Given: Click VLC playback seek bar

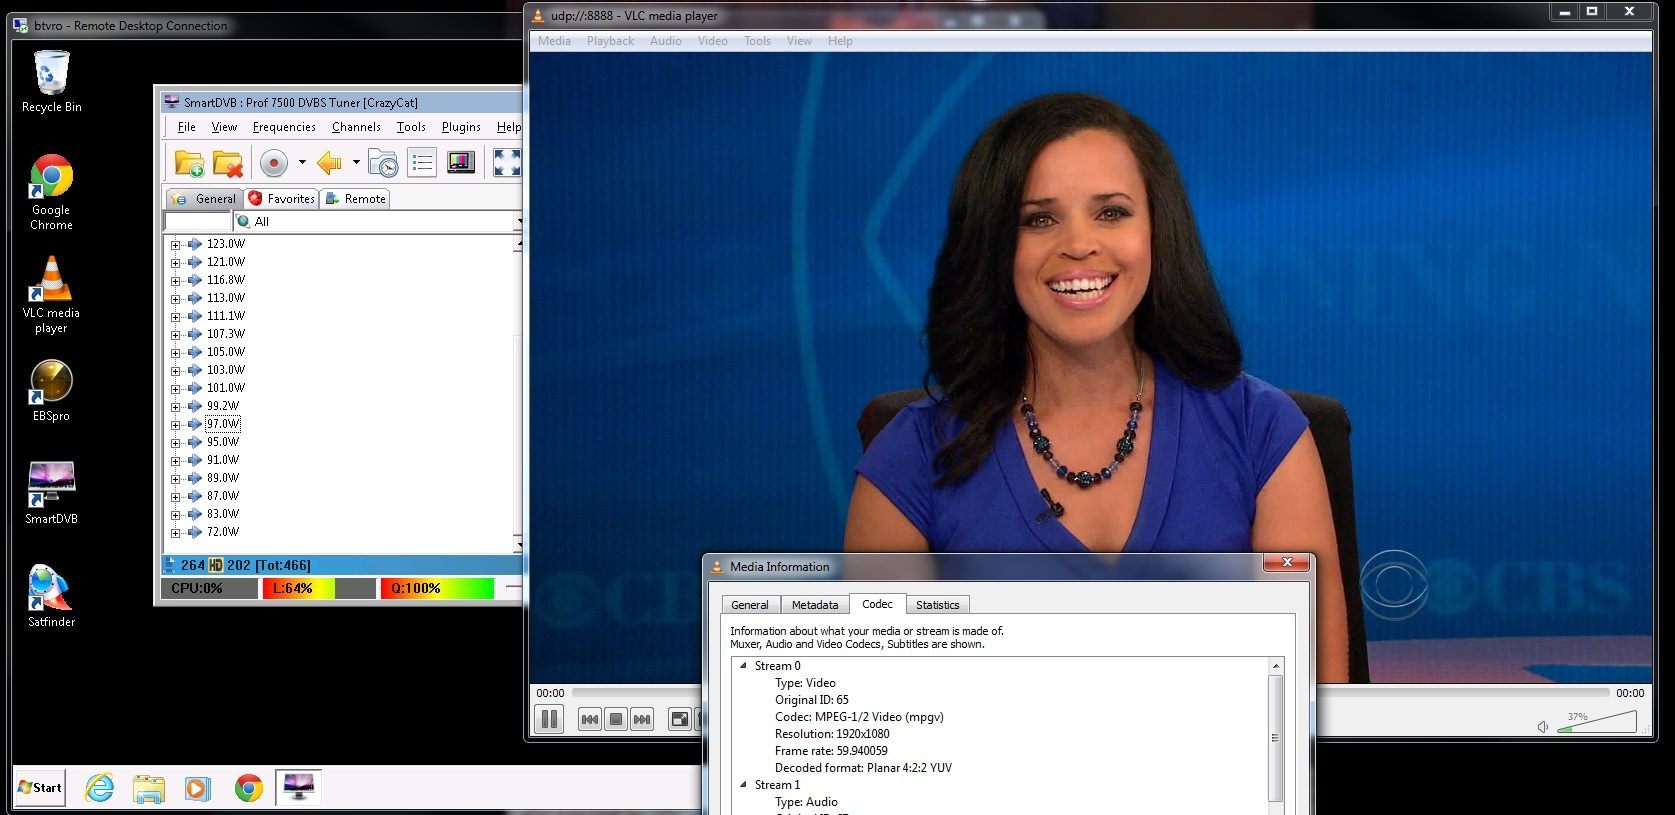Looking at the screenshot, I should point(1091,693).
